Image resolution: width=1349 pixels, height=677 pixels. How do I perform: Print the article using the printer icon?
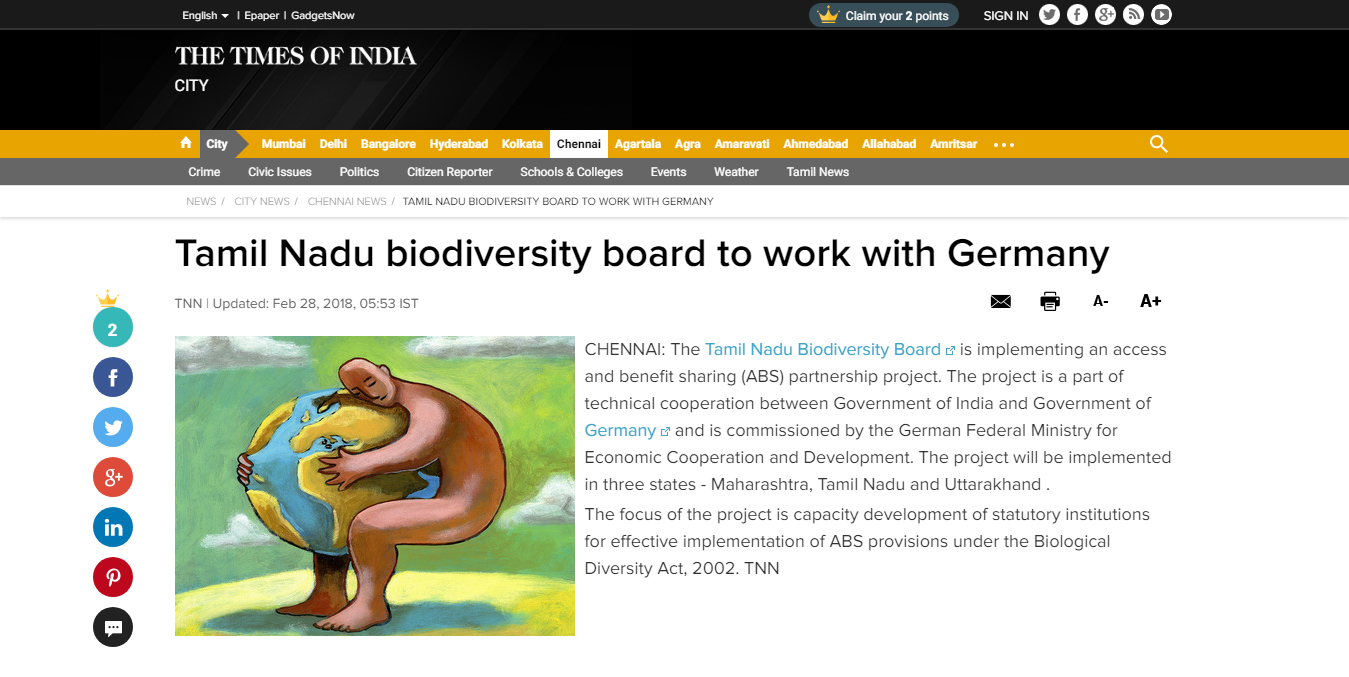coord(1050,301)
